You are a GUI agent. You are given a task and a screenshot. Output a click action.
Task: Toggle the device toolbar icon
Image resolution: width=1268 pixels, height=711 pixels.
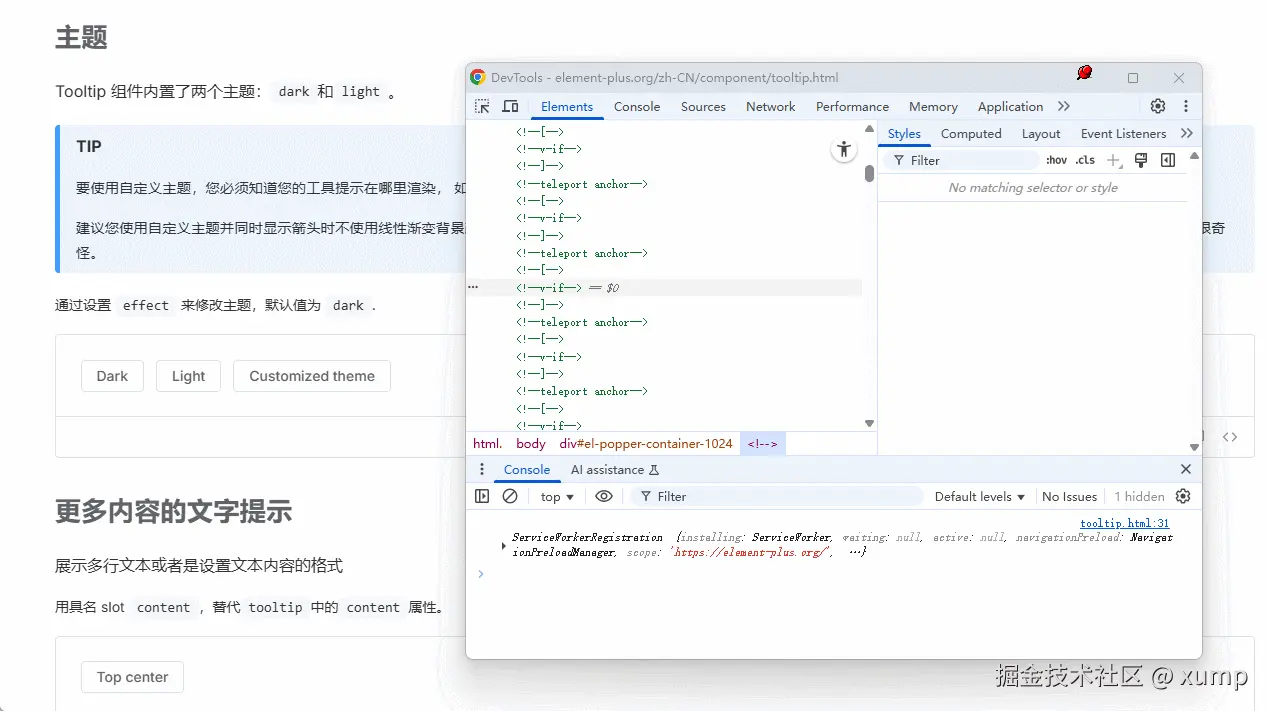tap(510, 107)
